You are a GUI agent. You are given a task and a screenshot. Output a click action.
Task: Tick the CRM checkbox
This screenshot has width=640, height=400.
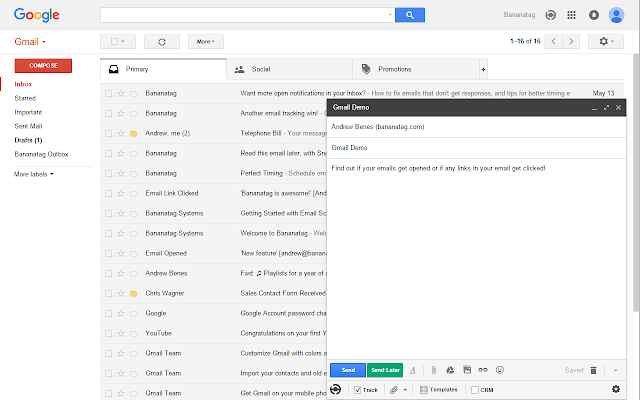click(x=475, y=390)
